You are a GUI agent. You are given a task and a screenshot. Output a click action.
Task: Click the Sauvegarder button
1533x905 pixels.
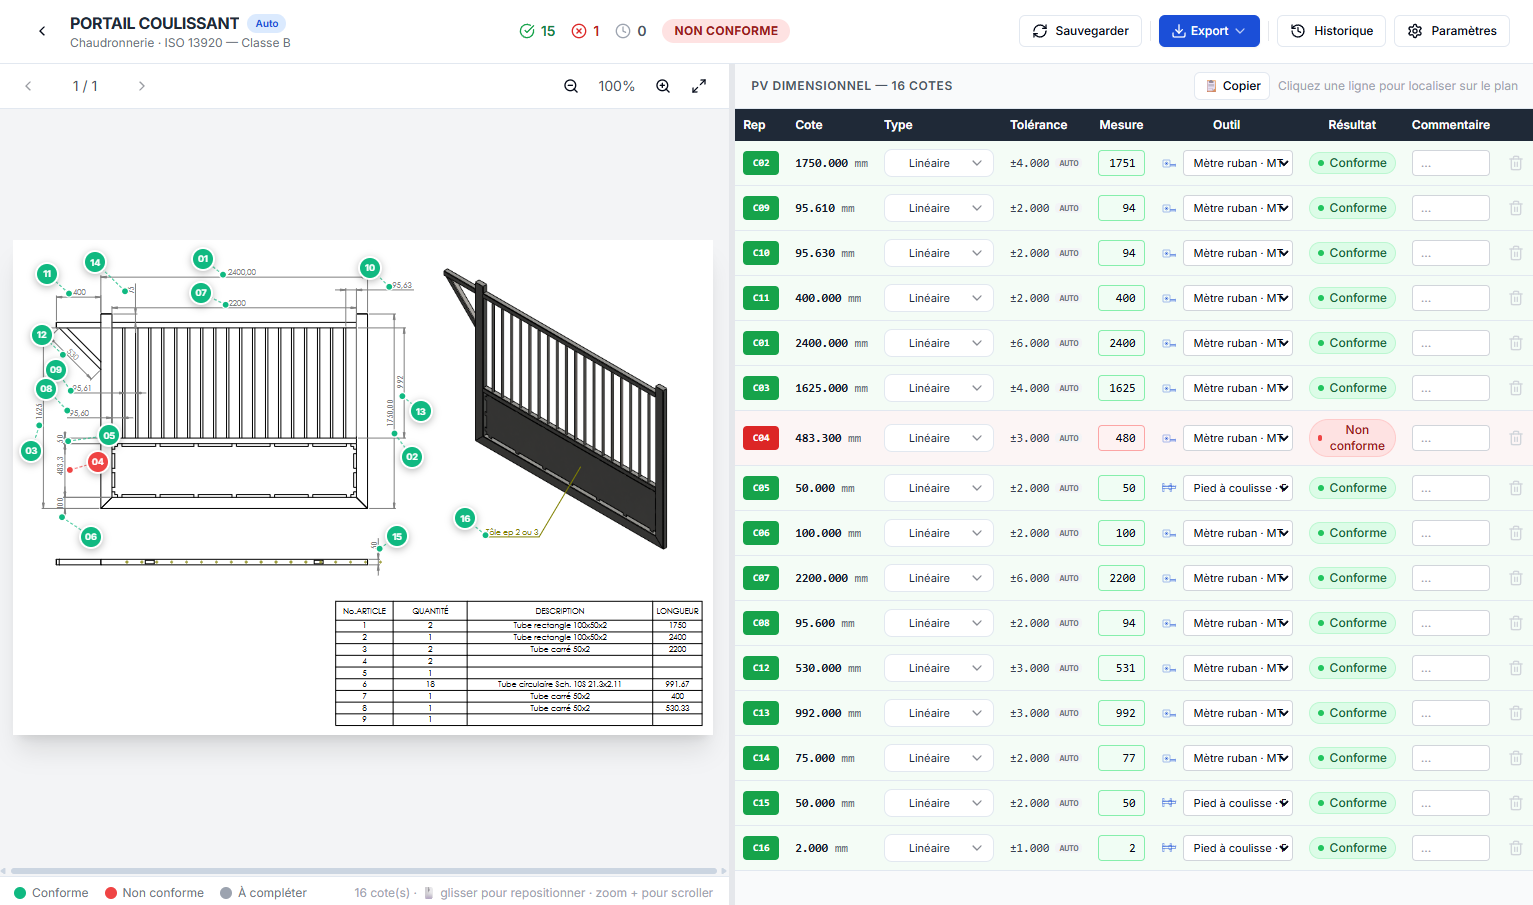click(x=1080, y=31)
